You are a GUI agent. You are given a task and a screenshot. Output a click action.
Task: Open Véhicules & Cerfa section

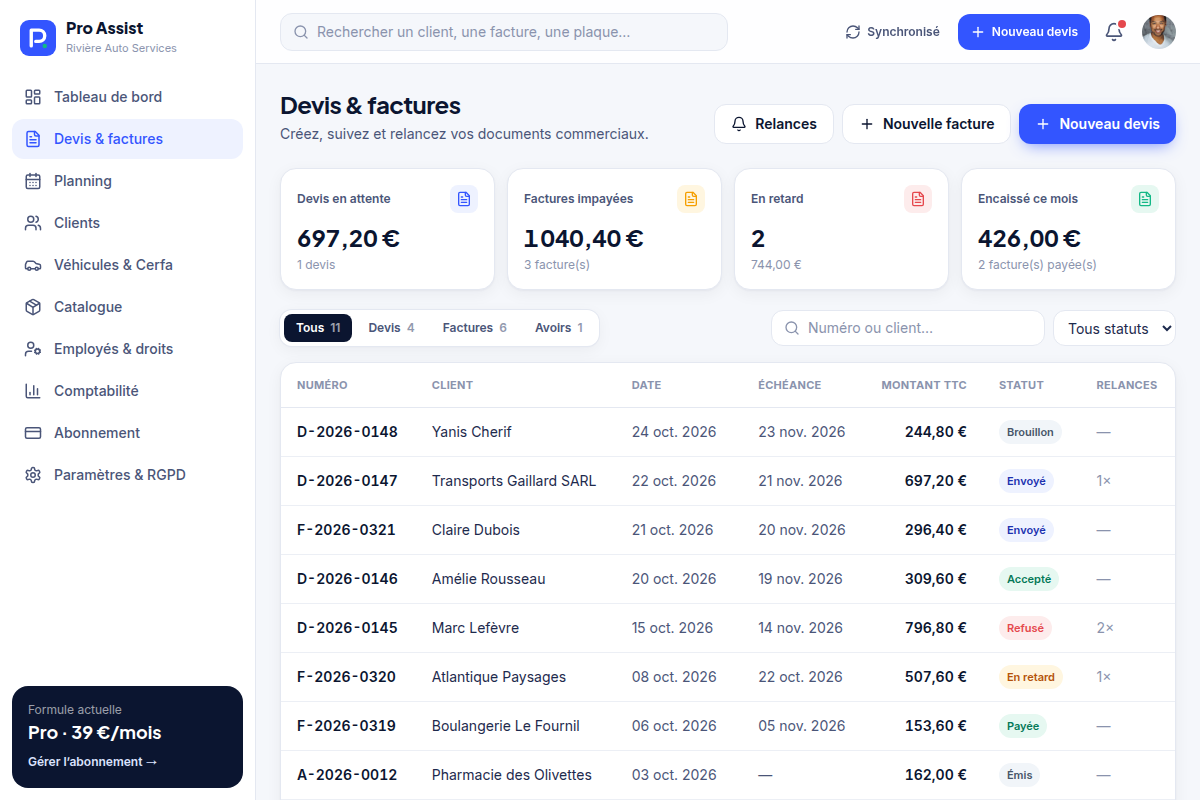pos(127,265)
